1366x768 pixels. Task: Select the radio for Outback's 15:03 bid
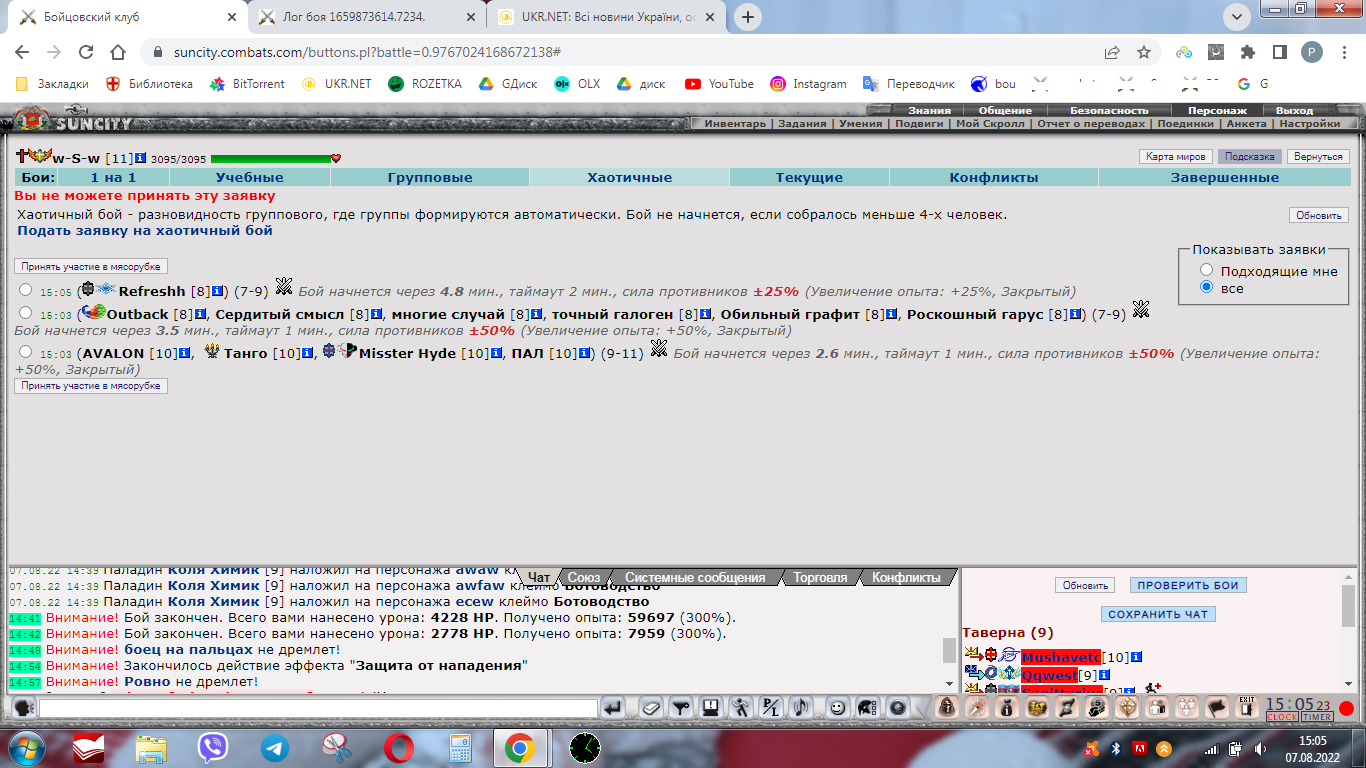tap(26, 313)
